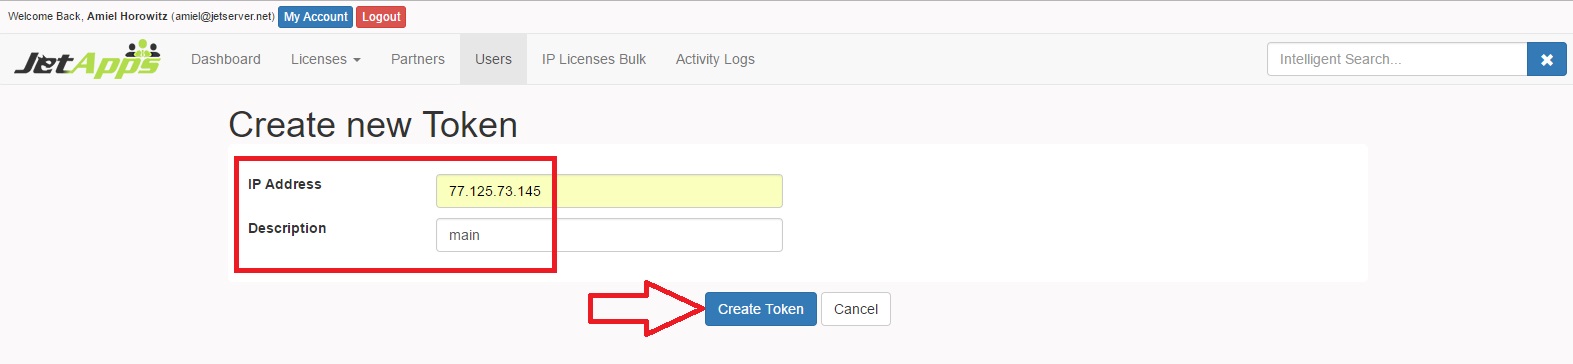Open IP Licenses Bulk page

point(594,59)
